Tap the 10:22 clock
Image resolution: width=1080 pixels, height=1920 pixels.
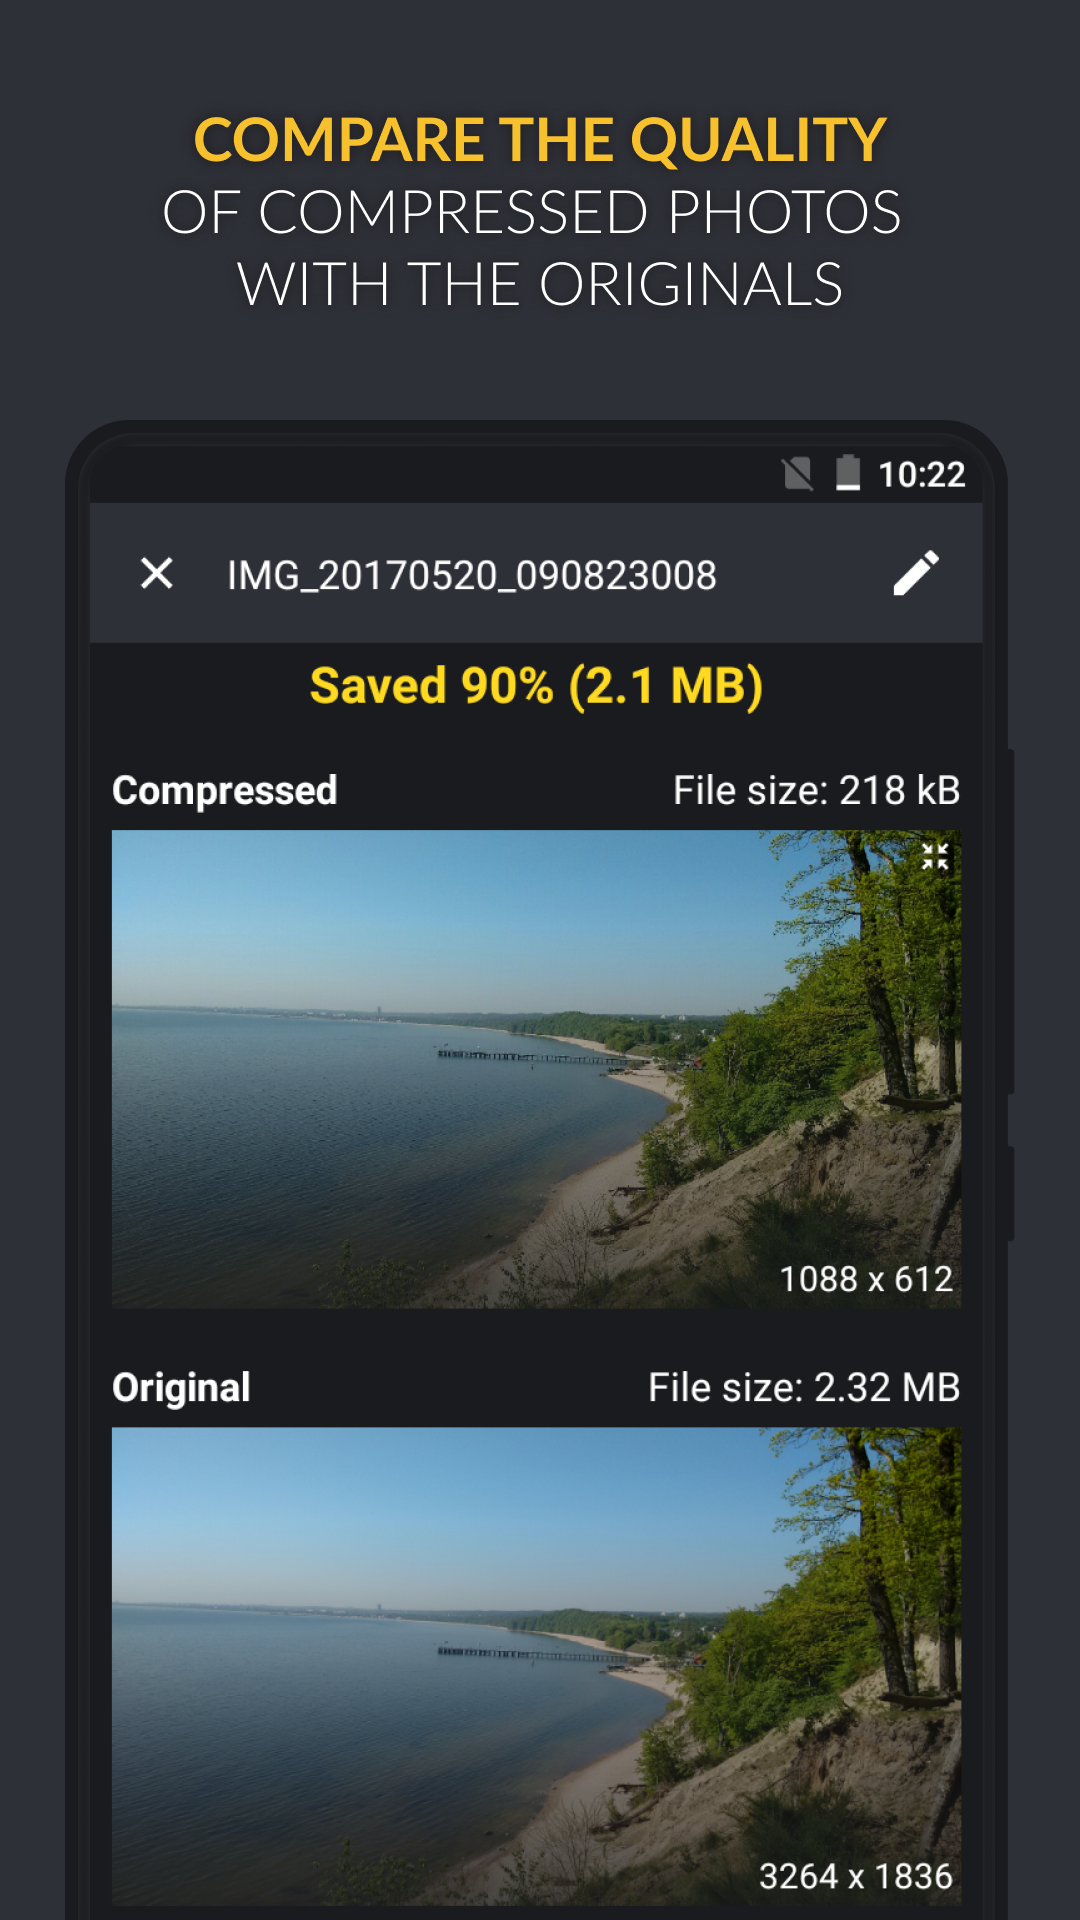coord(921,474)
